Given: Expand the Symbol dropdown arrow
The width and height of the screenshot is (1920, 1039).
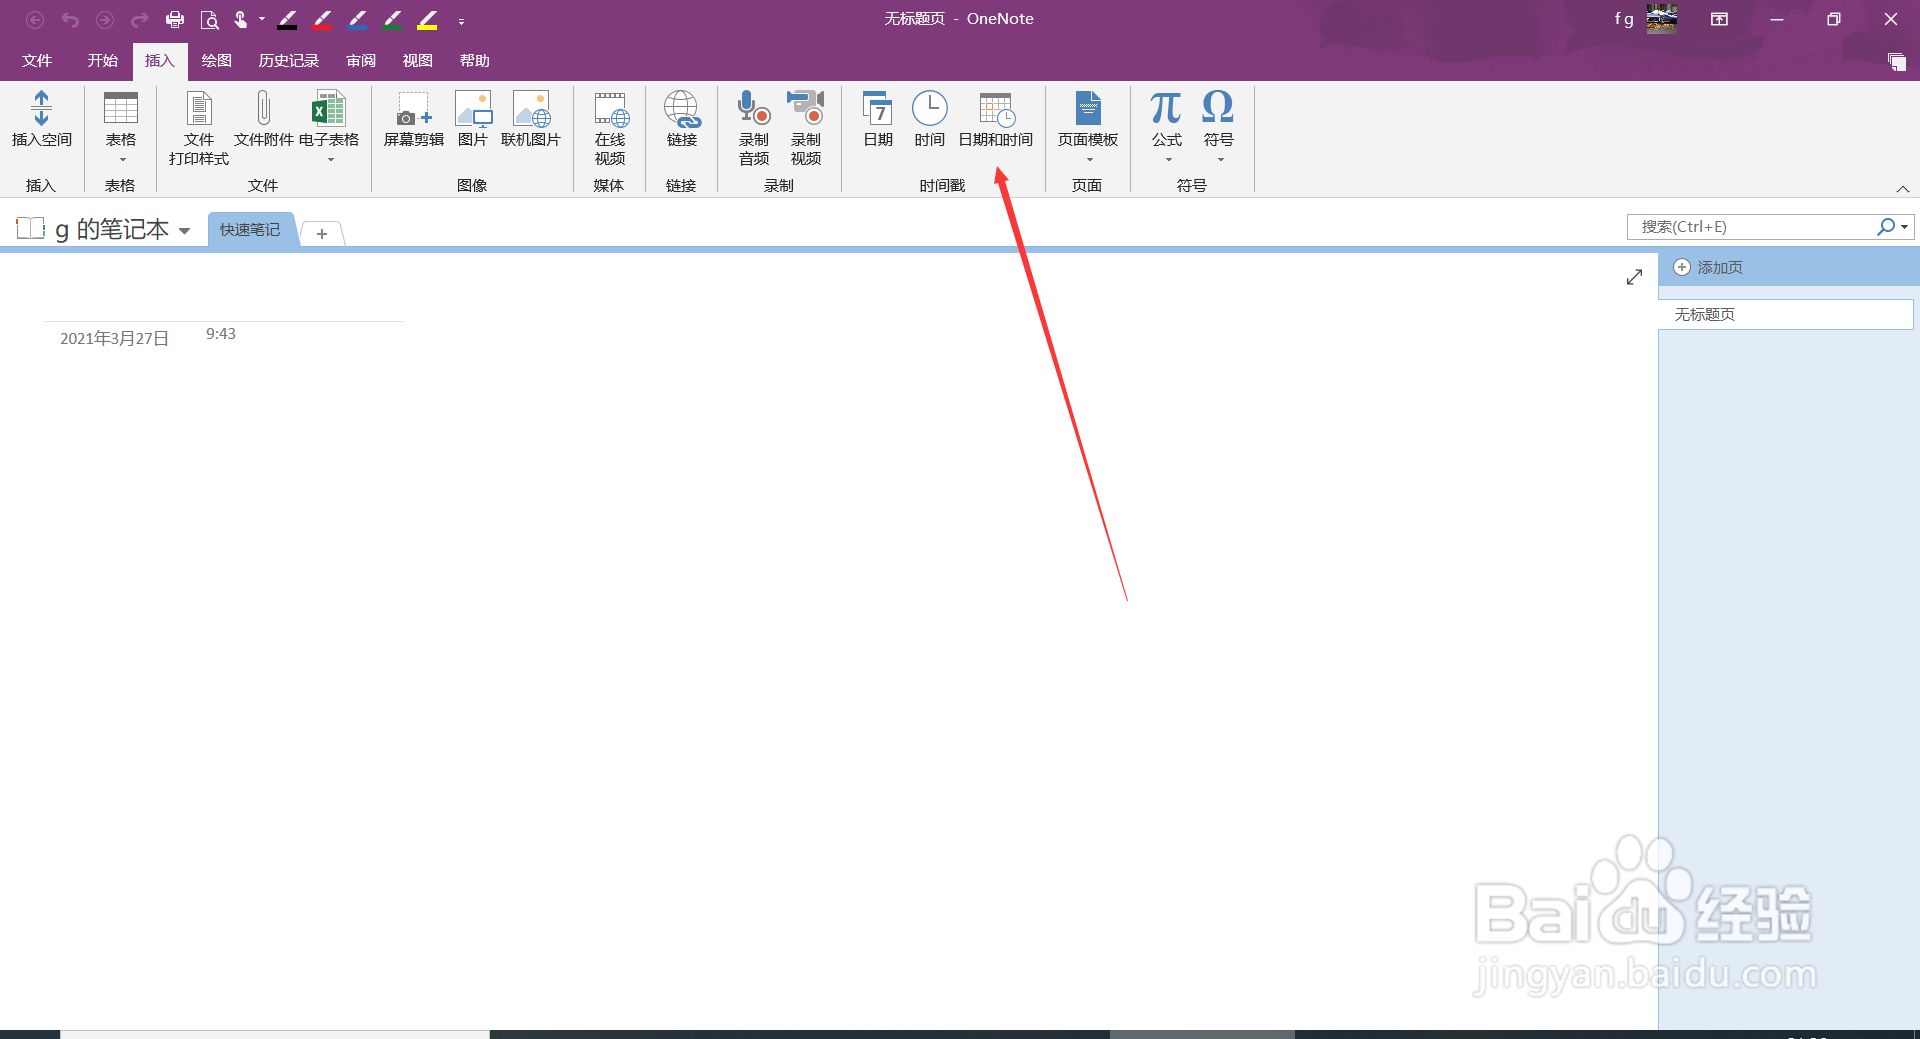Looking at the screenshot, I should pyautogui.click(x=1220, y=160).
